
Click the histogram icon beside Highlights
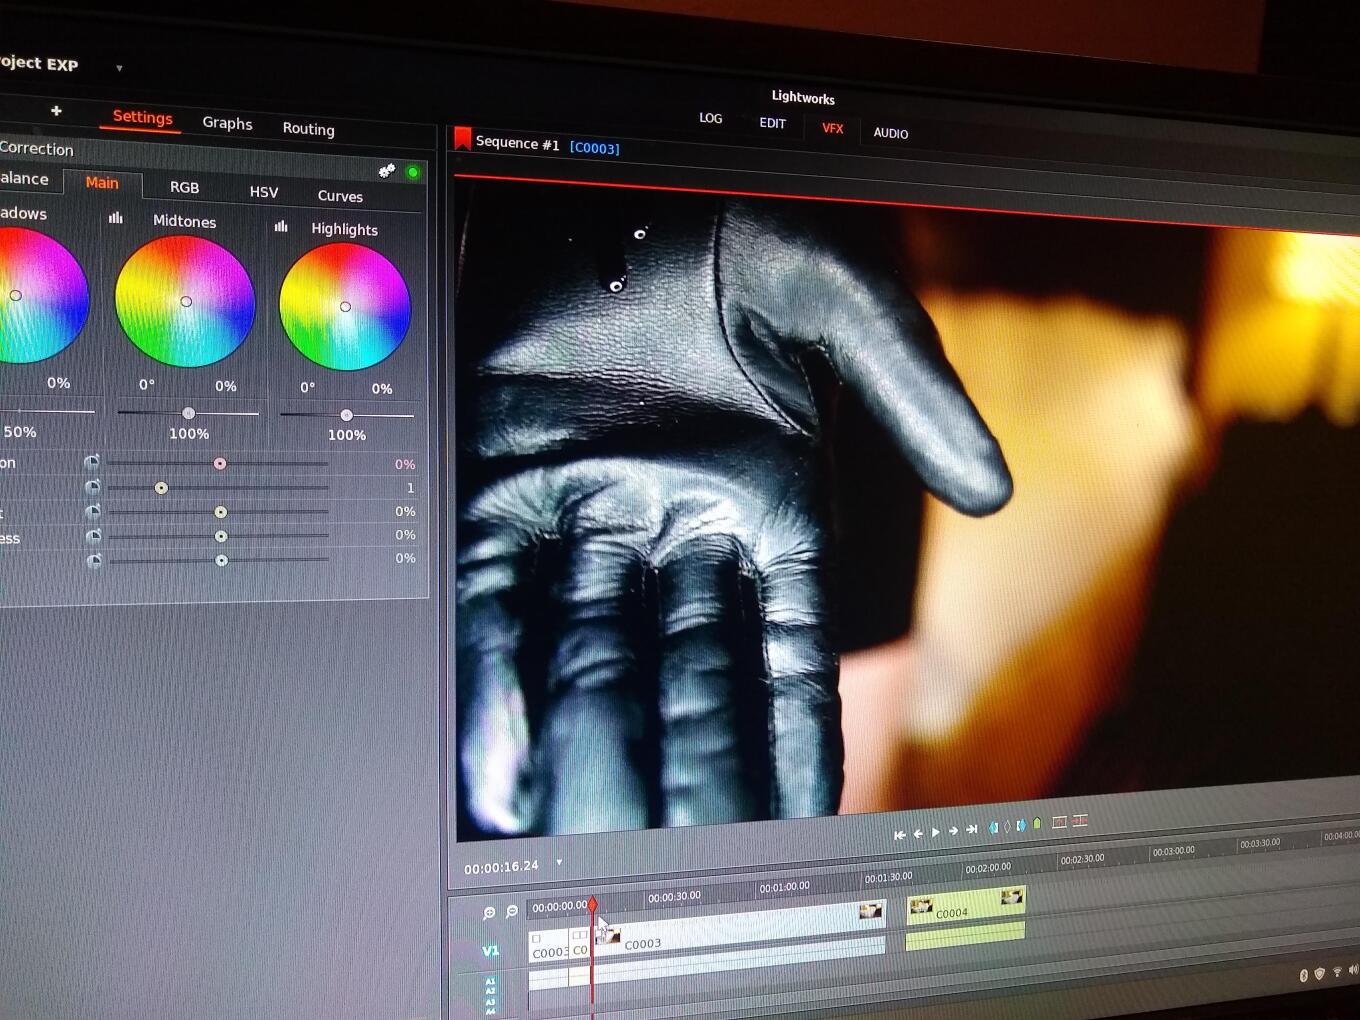[x=281, y=226]
